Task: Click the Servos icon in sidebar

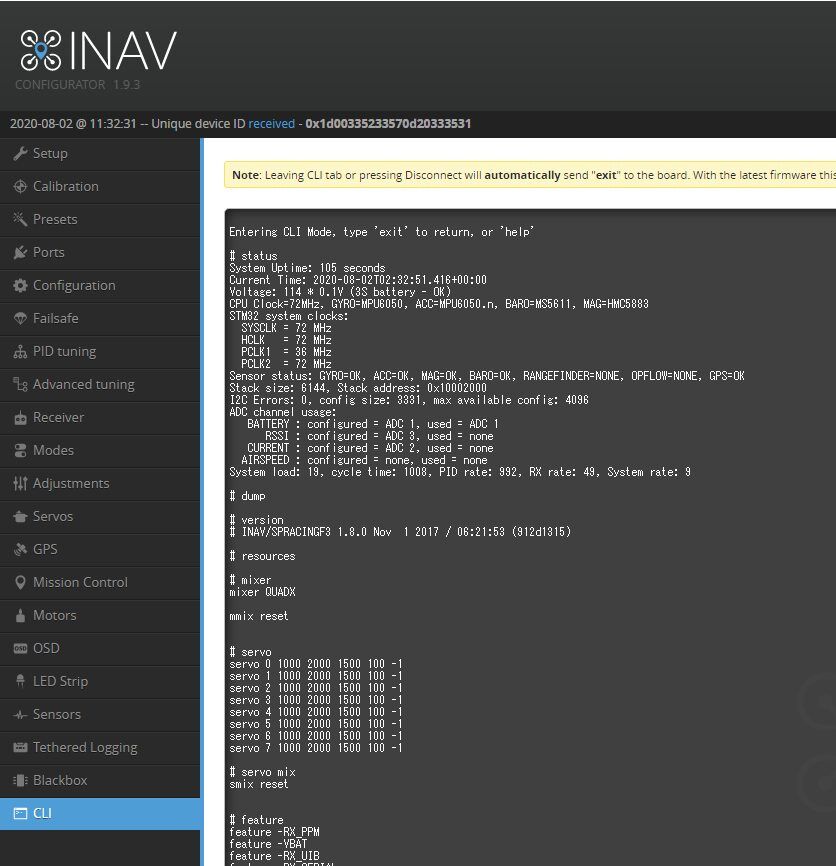Action: [20, 516]
